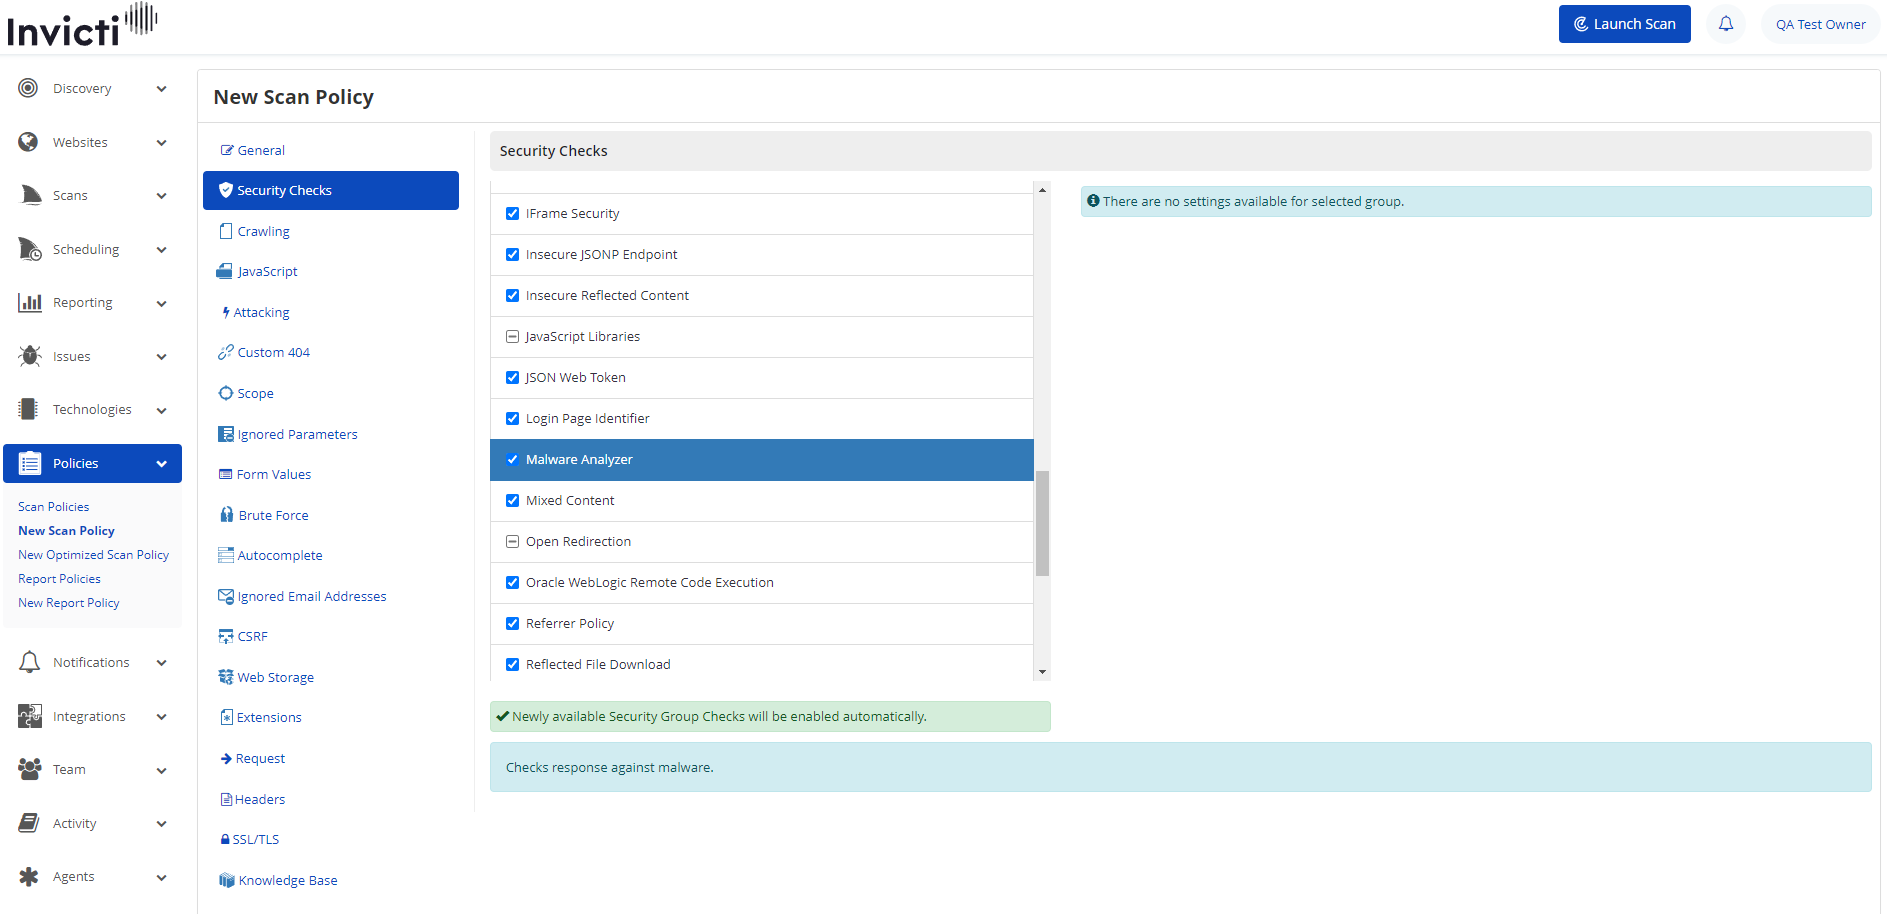Click the security checks list scrollbar thumb
This screenshot has height=914, width=1887.
[1042, 523]
